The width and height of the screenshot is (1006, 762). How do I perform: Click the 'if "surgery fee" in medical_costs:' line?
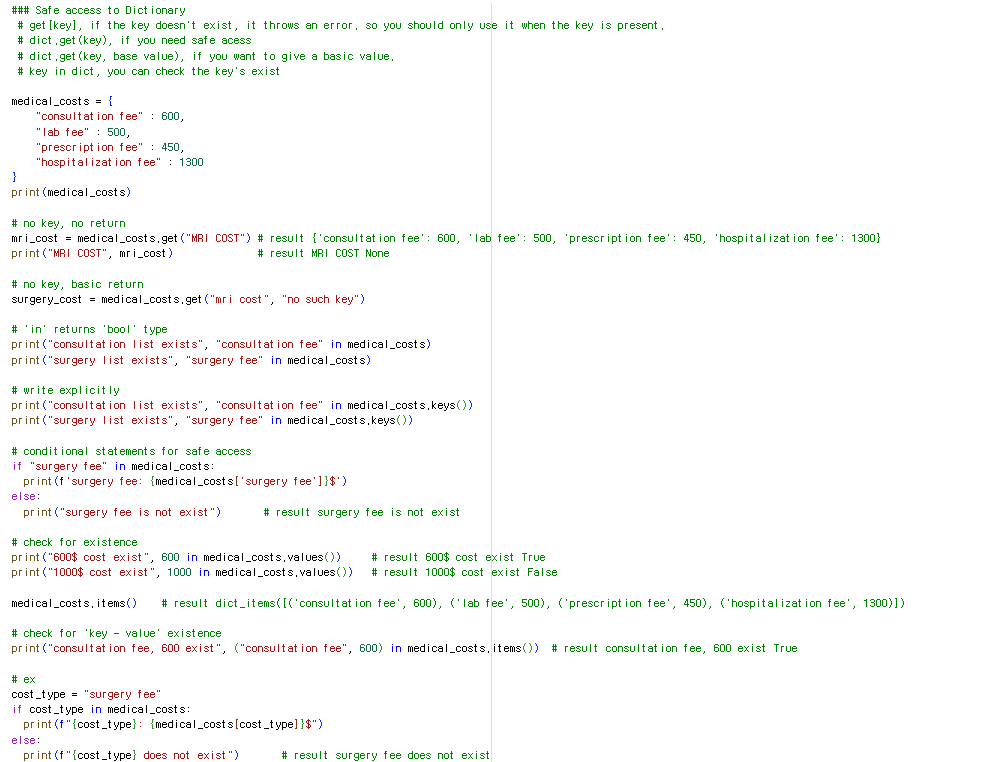113,466
